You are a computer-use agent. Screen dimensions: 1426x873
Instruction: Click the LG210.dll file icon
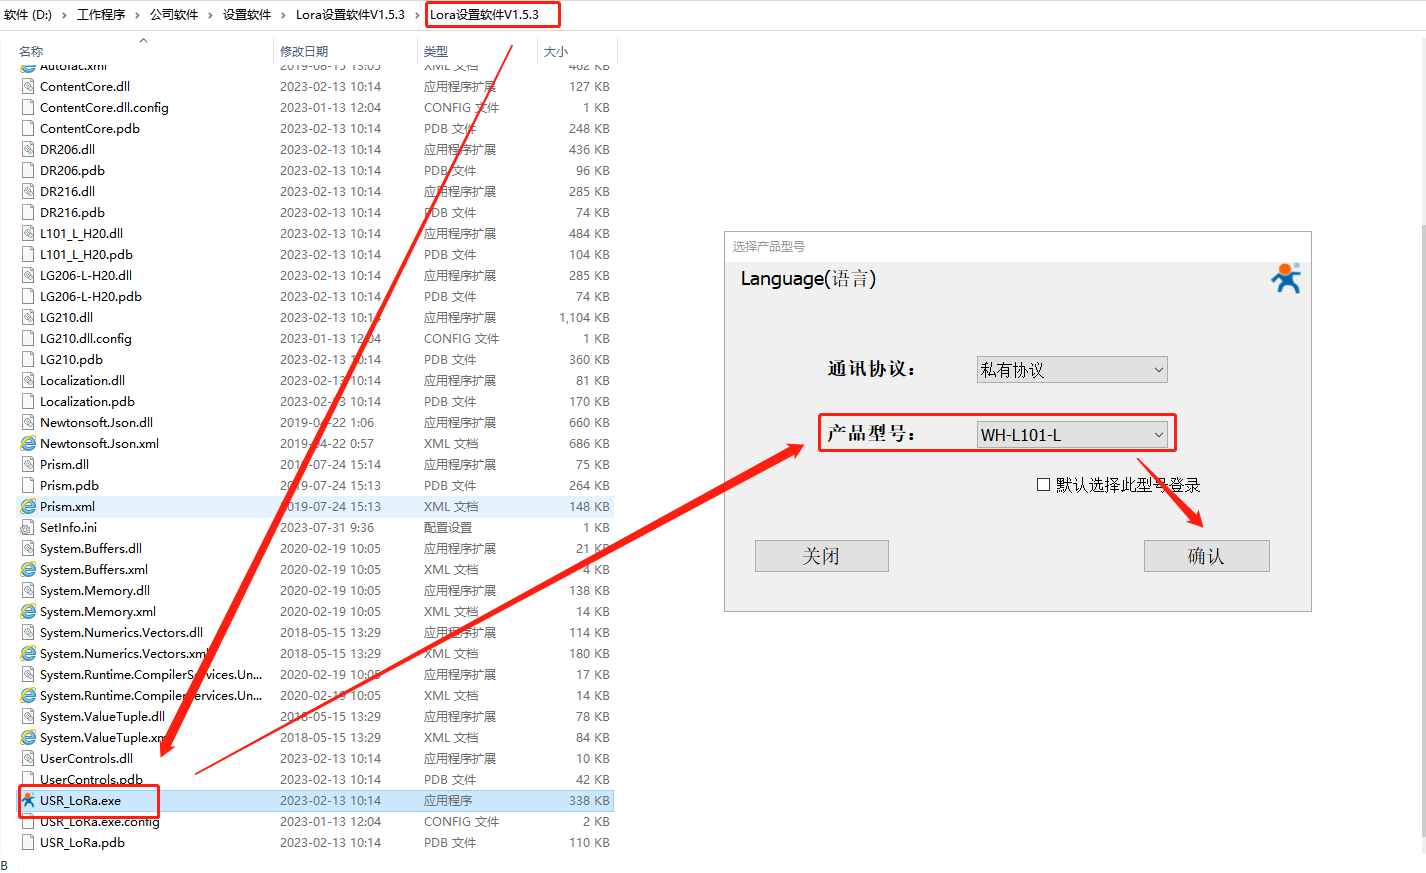[28, 317]
